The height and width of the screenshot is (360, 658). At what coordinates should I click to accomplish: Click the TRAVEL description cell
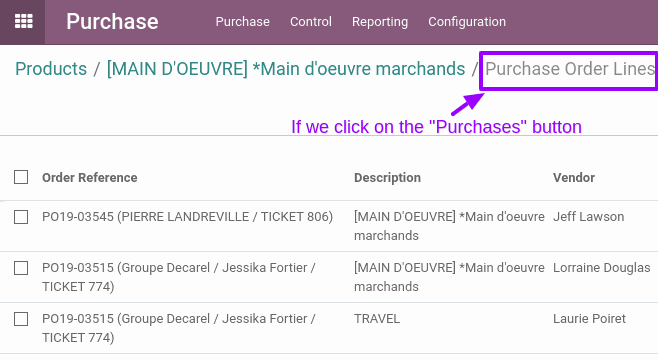coord(377,319)
